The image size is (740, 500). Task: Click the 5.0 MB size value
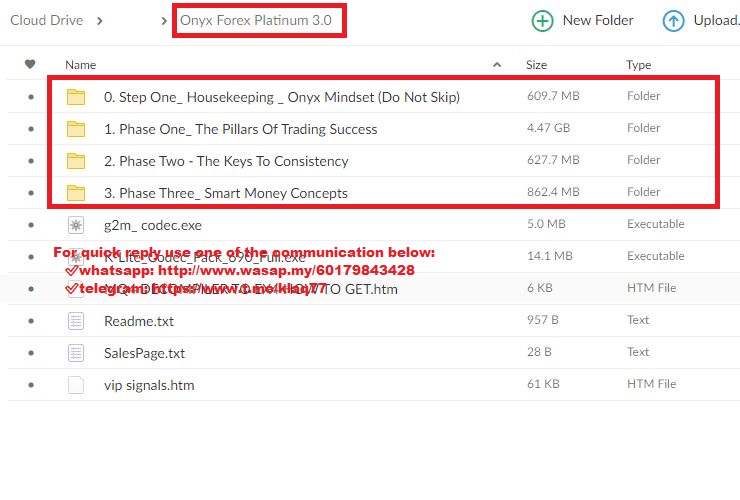546,224
